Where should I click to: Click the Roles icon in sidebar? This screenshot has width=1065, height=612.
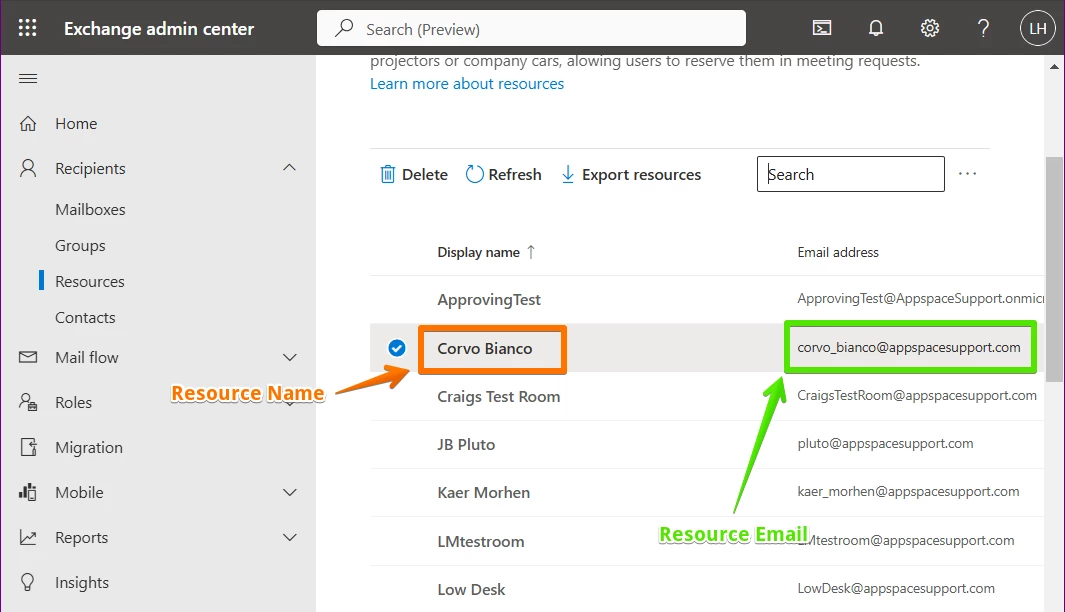(x=28, y=402)
